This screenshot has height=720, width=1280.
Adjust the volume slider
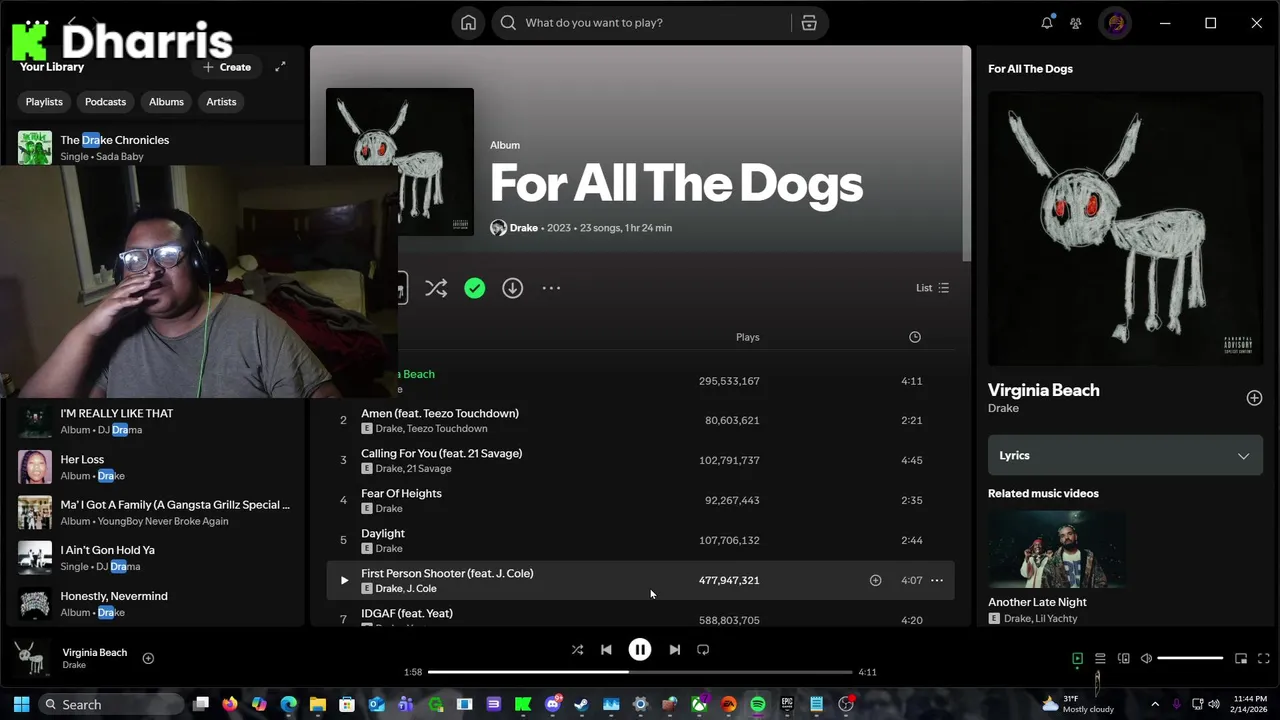tap(1190, 658)
